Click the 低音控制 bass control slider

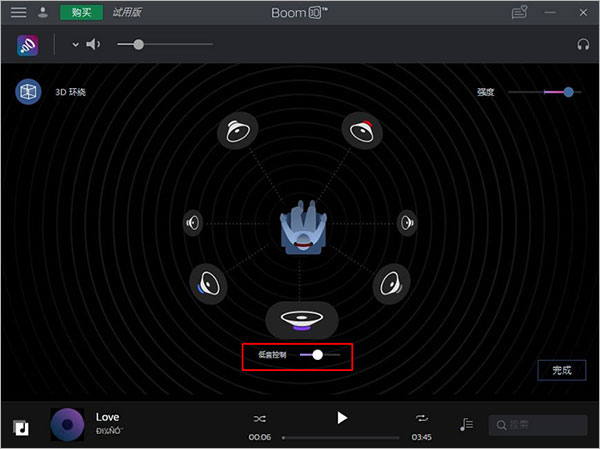(320, 355)
